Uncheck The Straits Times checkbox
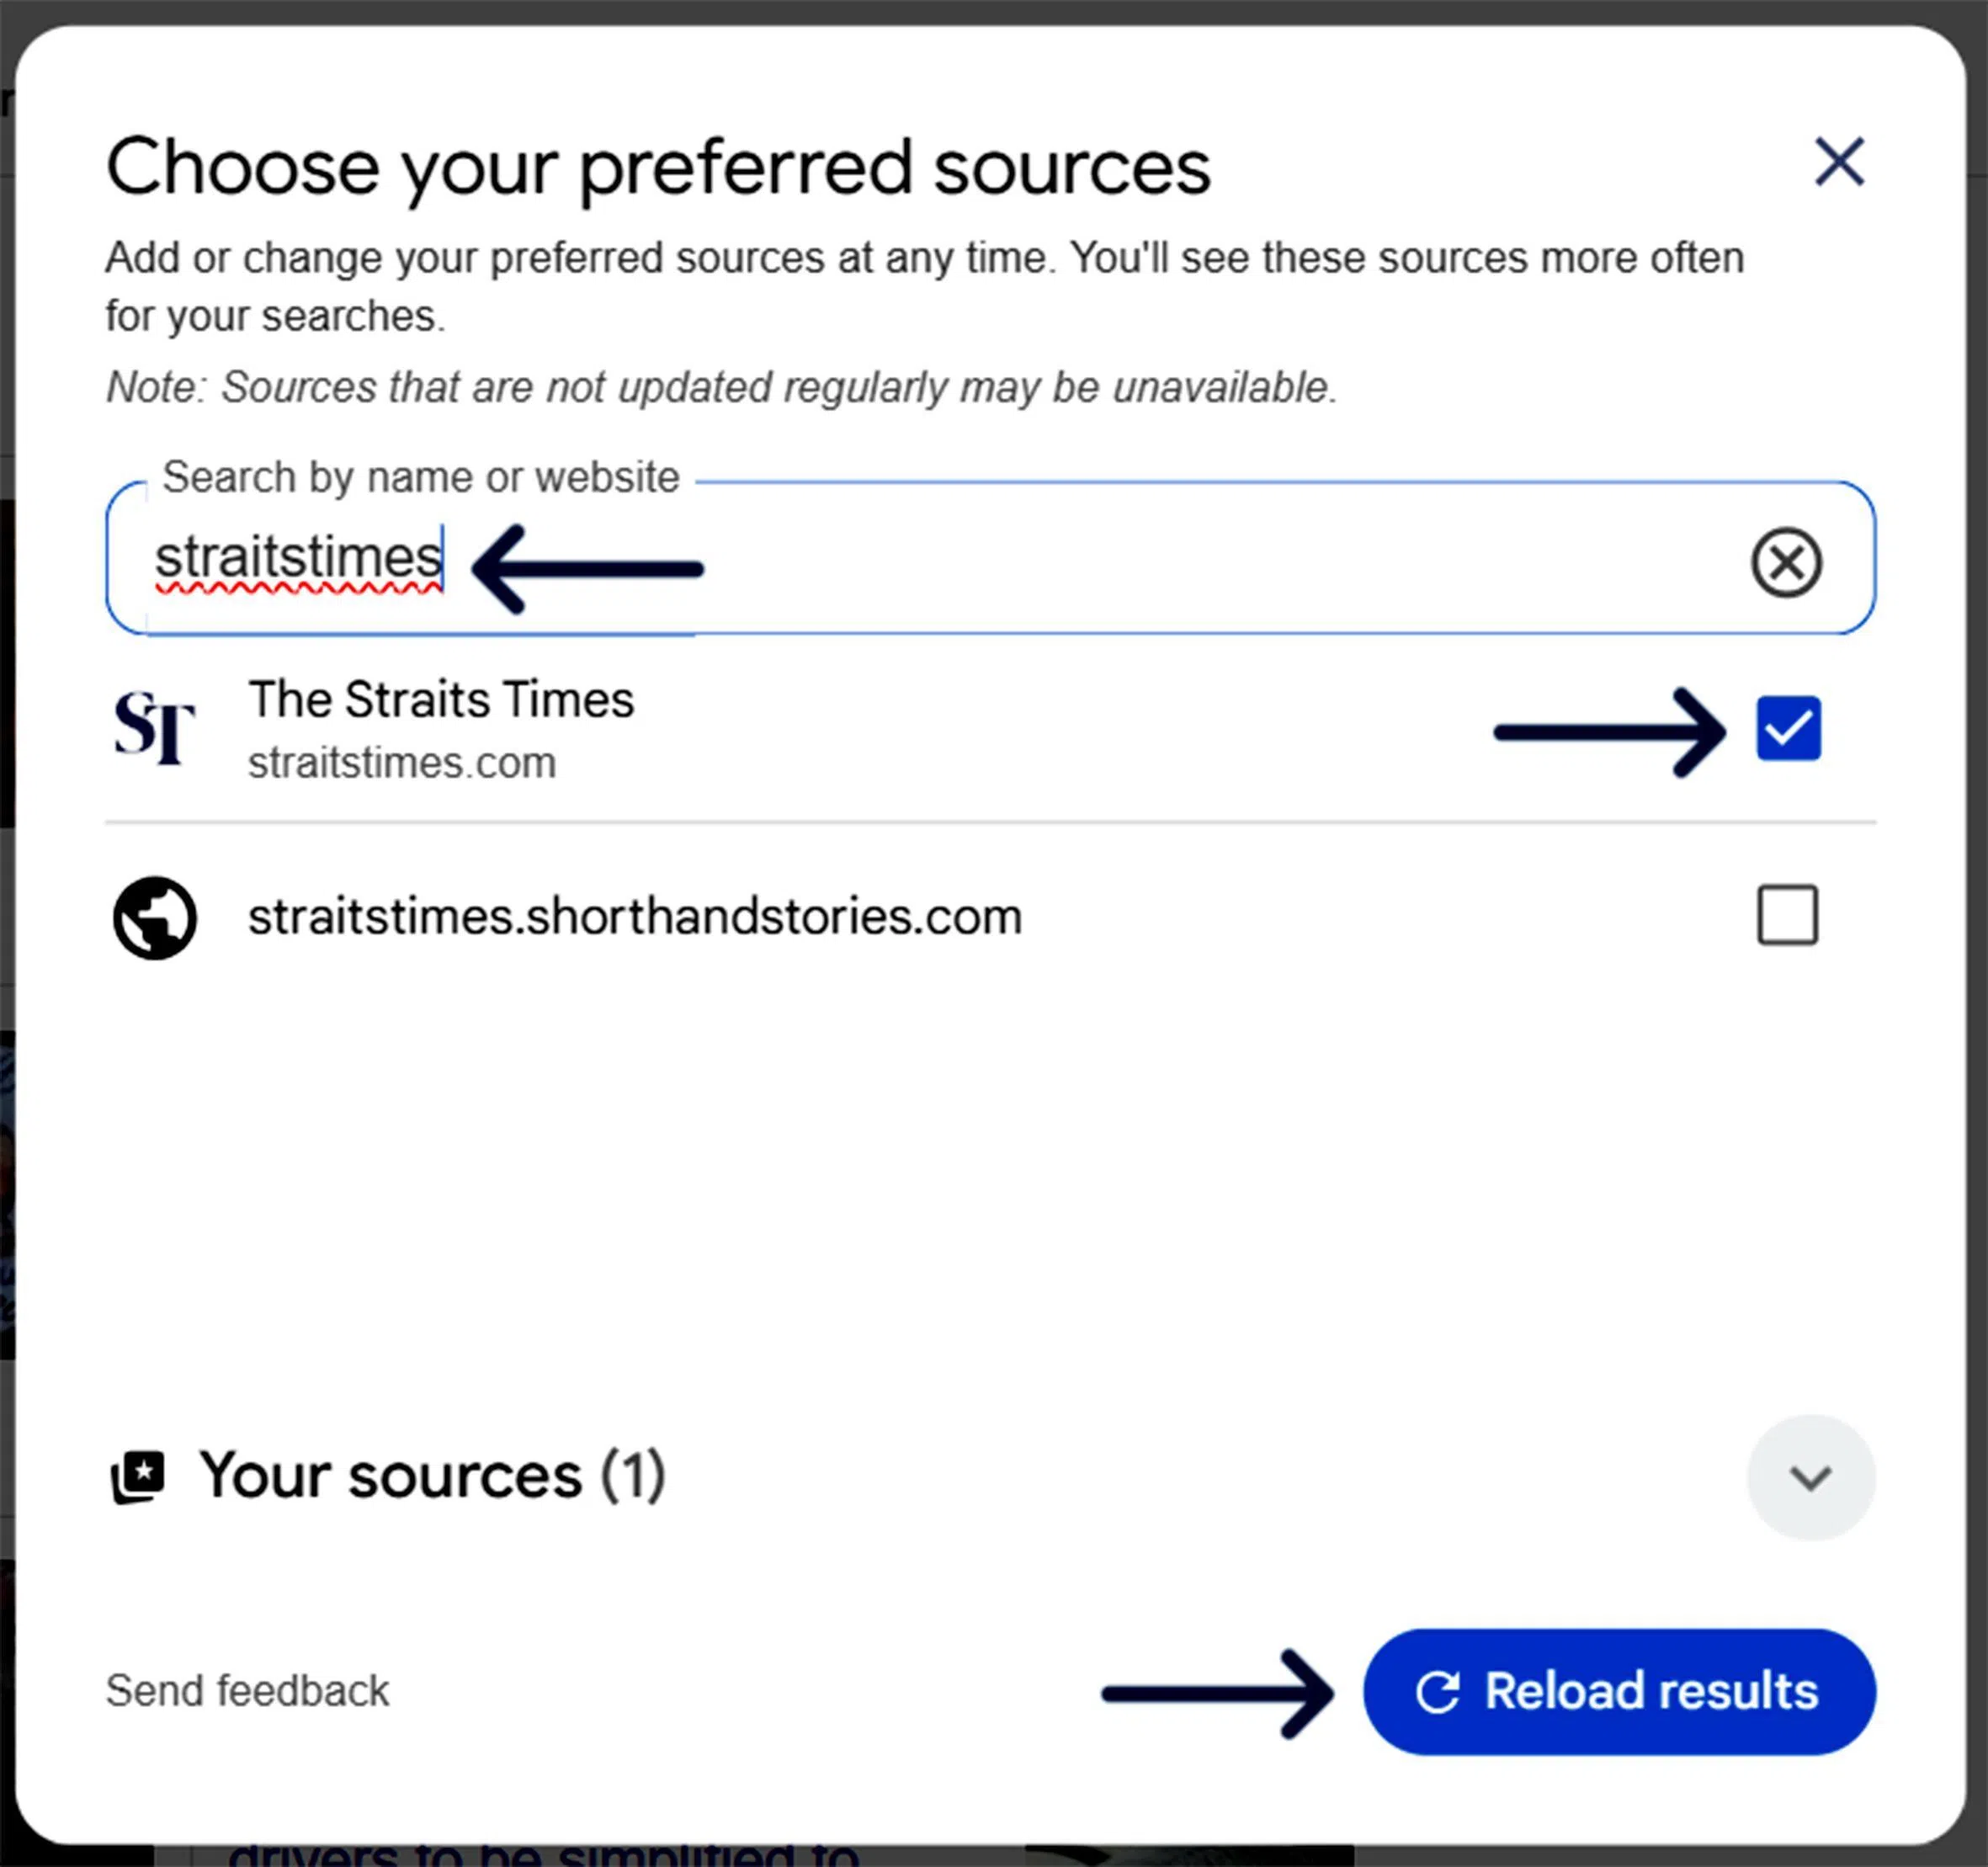The height and width of the screenshot is (1867, 1988). [x=1787, y=728]
